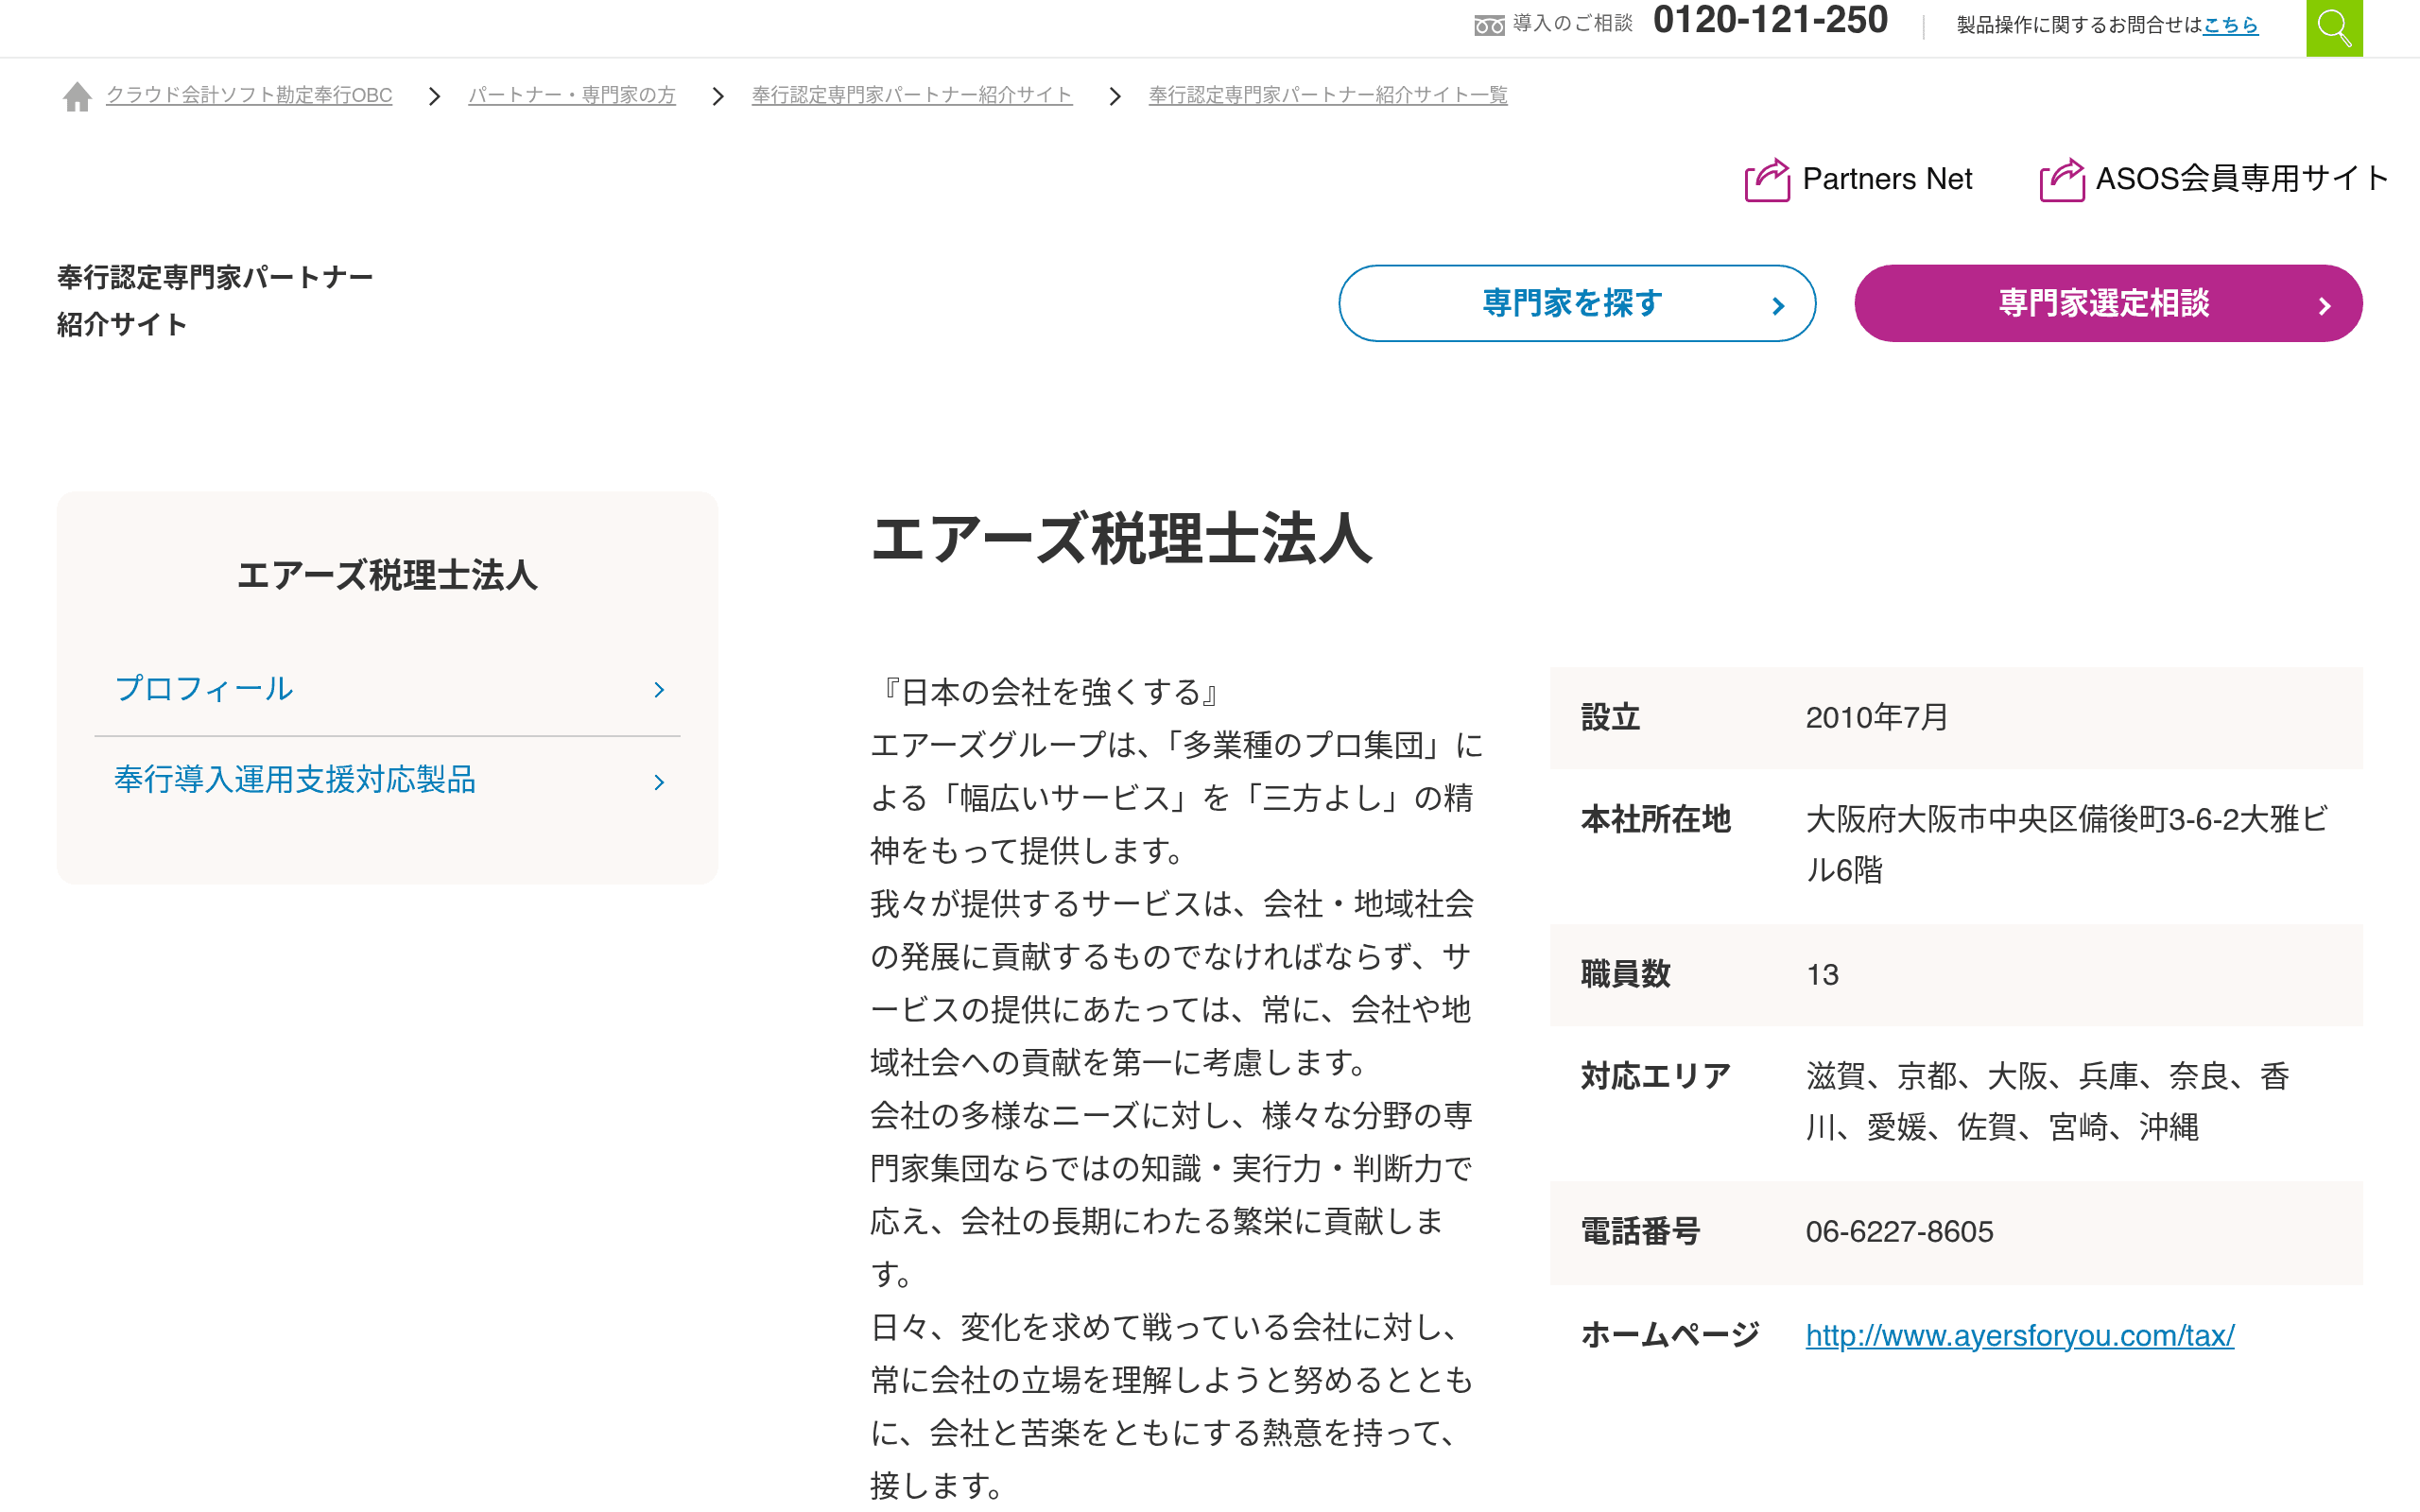Open Partners Net via its external link icon
This screenshot has width=2420, height=1512.
click(x=1766, y=180)
